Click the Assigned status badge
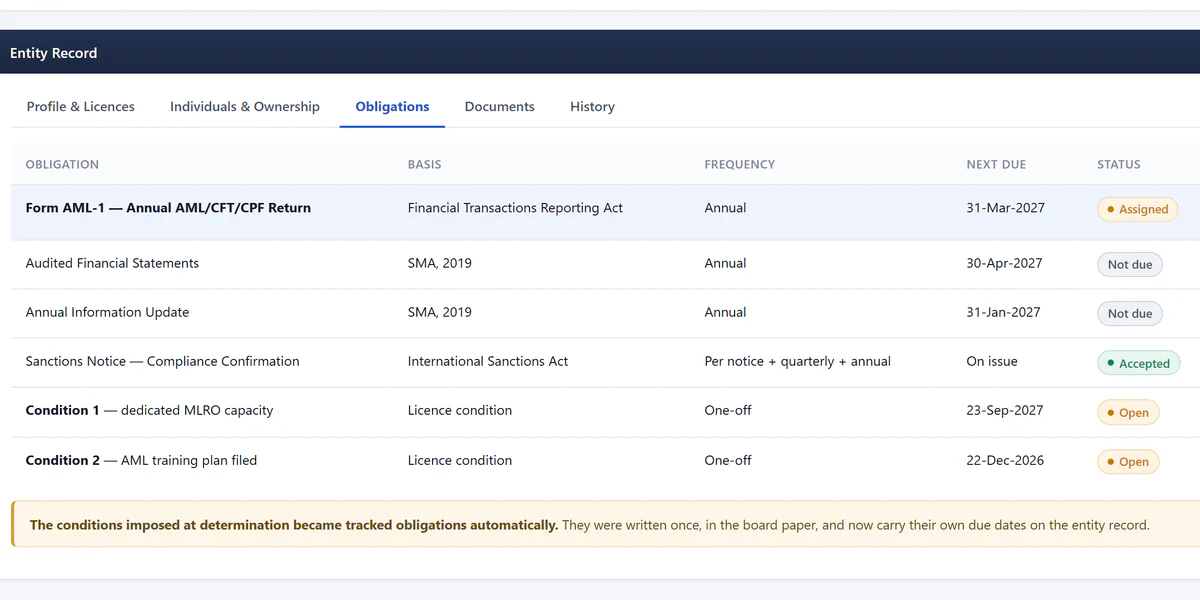The height and width of the screenshot is (600, 1200). coord(1137,209)
